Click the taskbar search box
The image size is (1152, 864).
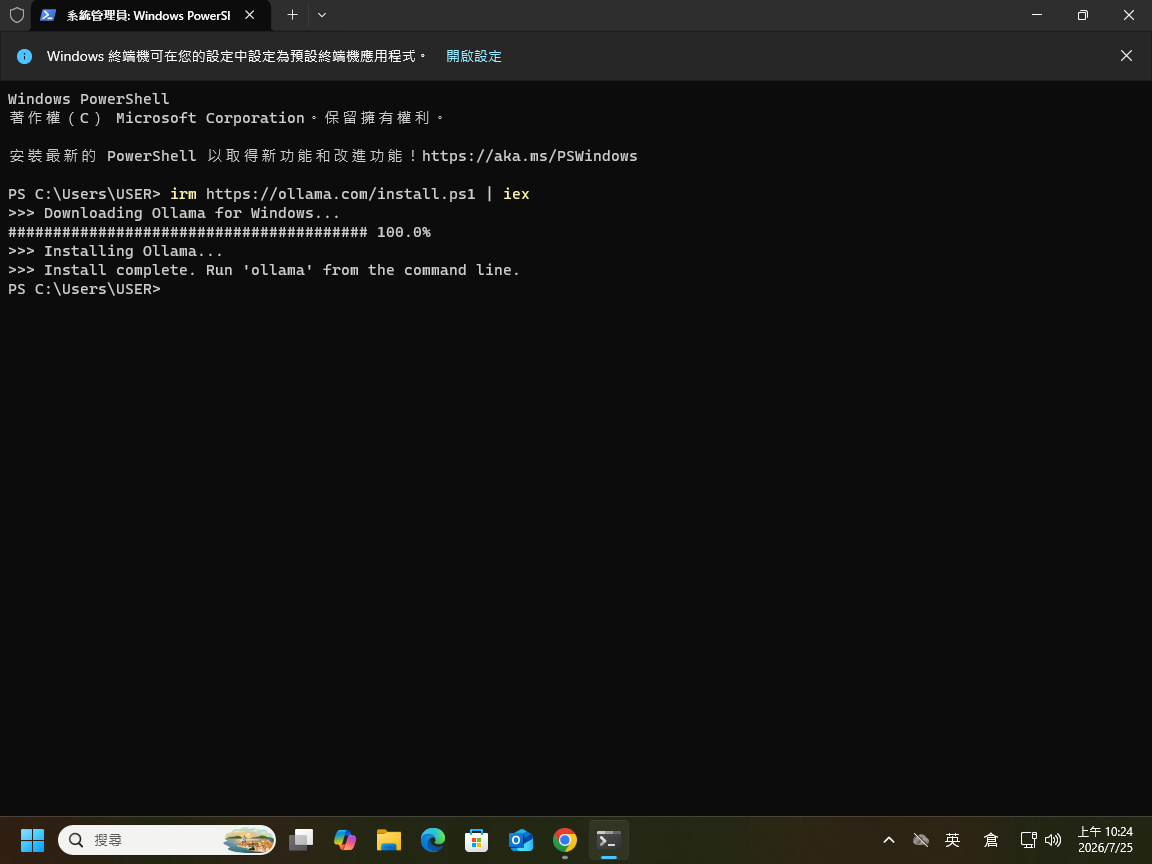point(167,840)
